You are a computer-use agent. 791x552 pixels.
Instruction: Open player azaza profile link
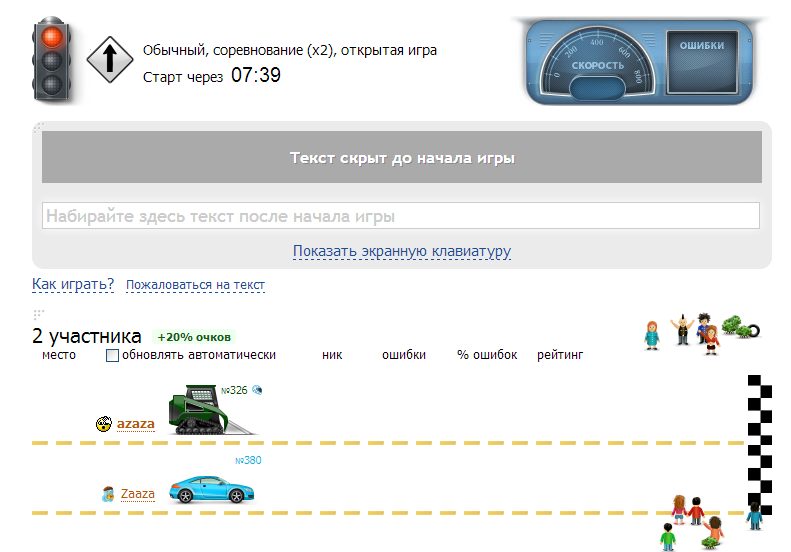[x=135, y=424]
